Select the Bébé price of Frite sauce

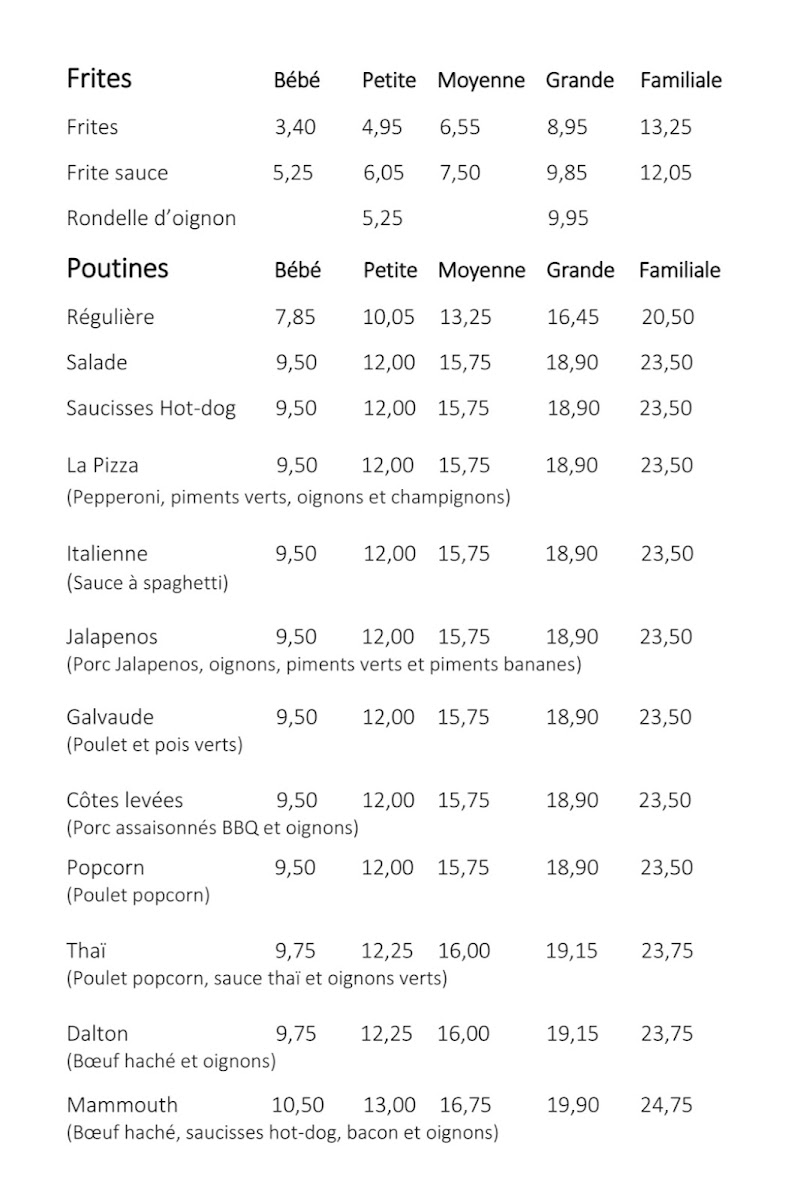tap(293, 173)
